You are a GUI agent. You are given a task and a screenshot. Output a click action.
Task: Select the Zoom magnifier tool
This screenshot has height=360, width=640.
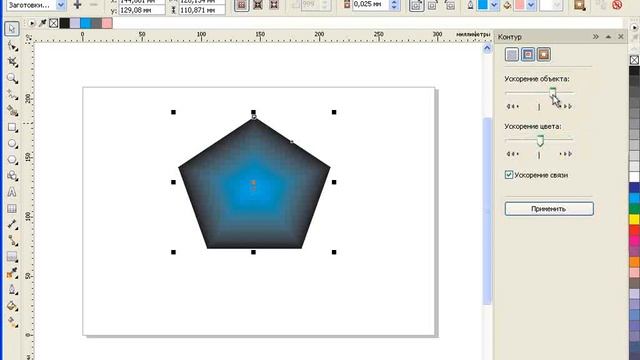(12, 78)
